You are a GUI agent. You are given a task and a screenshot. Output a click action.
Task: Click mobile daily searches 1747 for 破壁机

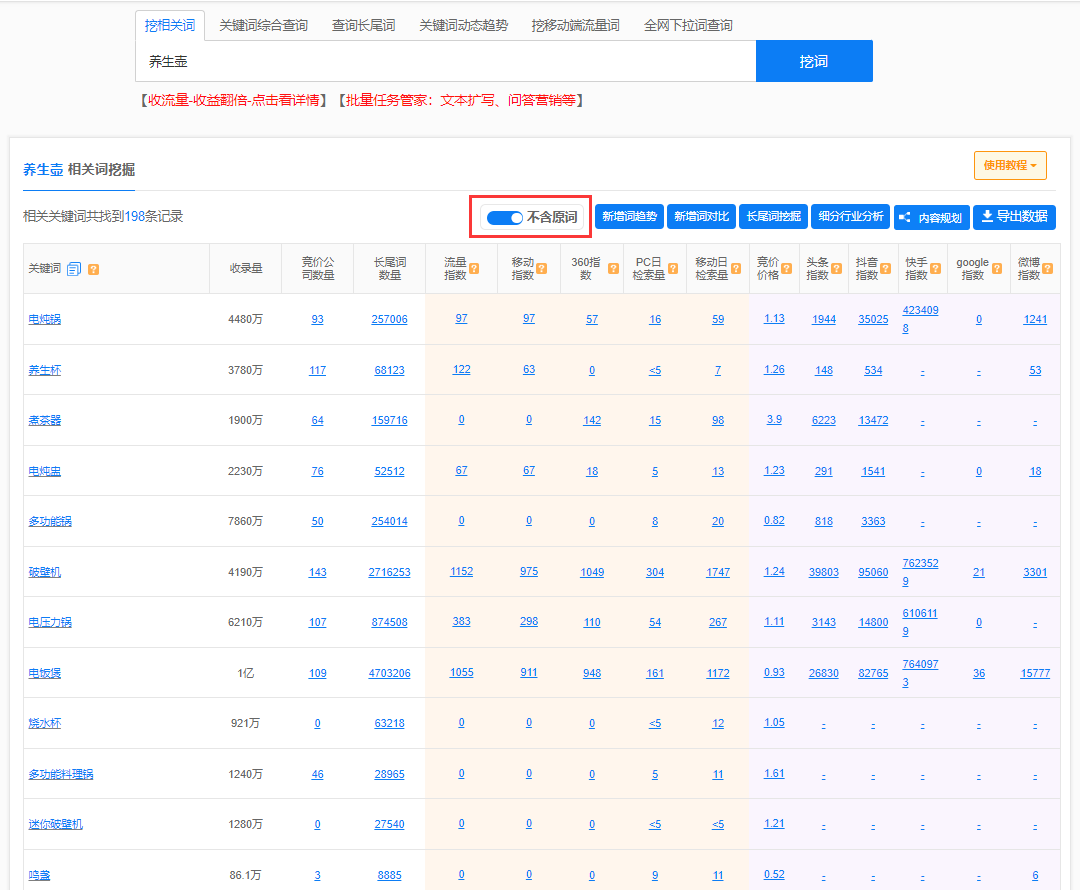718,572
